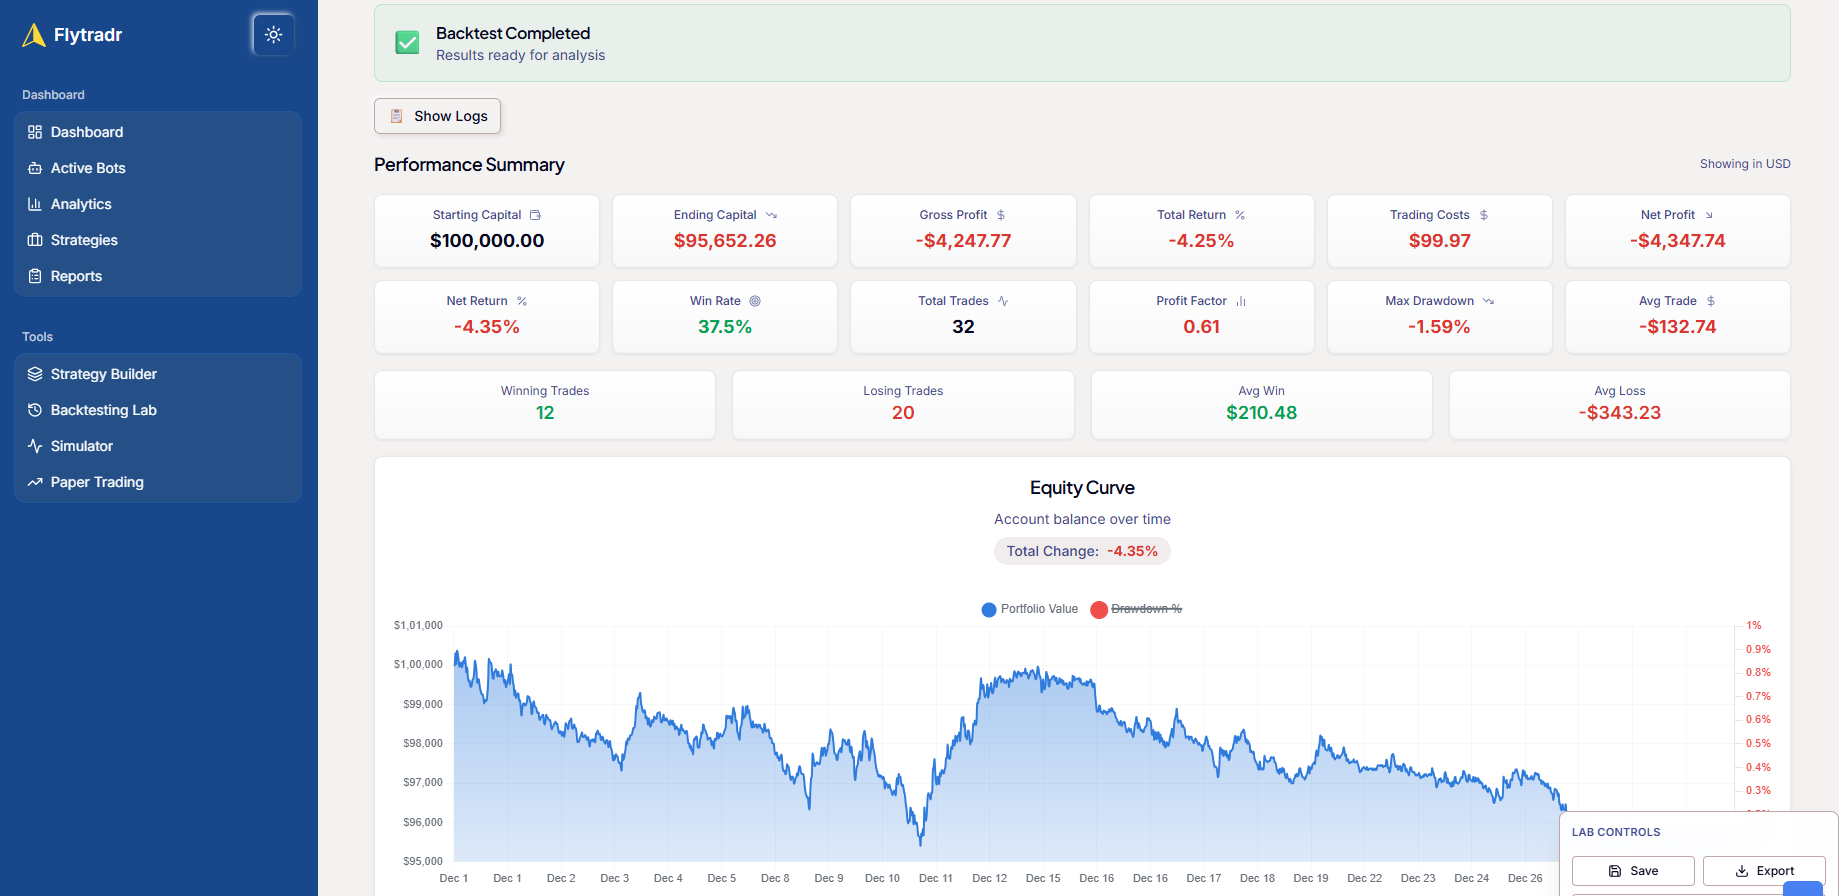Enable the Drawdown % legend series
This screenshot has height=896, width=1839.
point(1146,609)
